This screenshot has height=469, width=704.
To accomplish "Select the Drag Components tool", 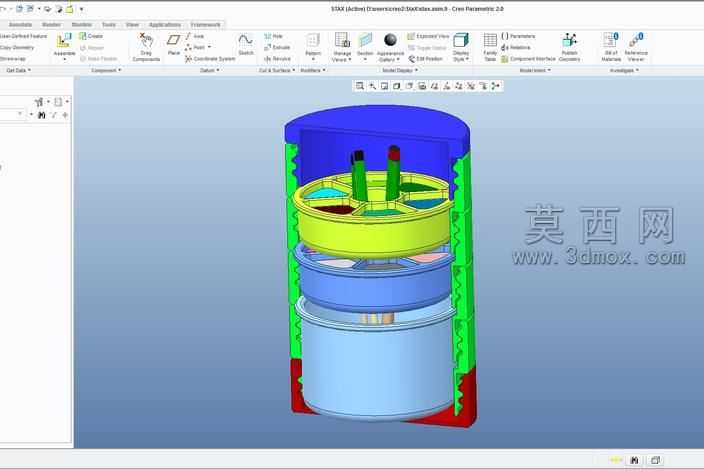I will pos(146,47).
